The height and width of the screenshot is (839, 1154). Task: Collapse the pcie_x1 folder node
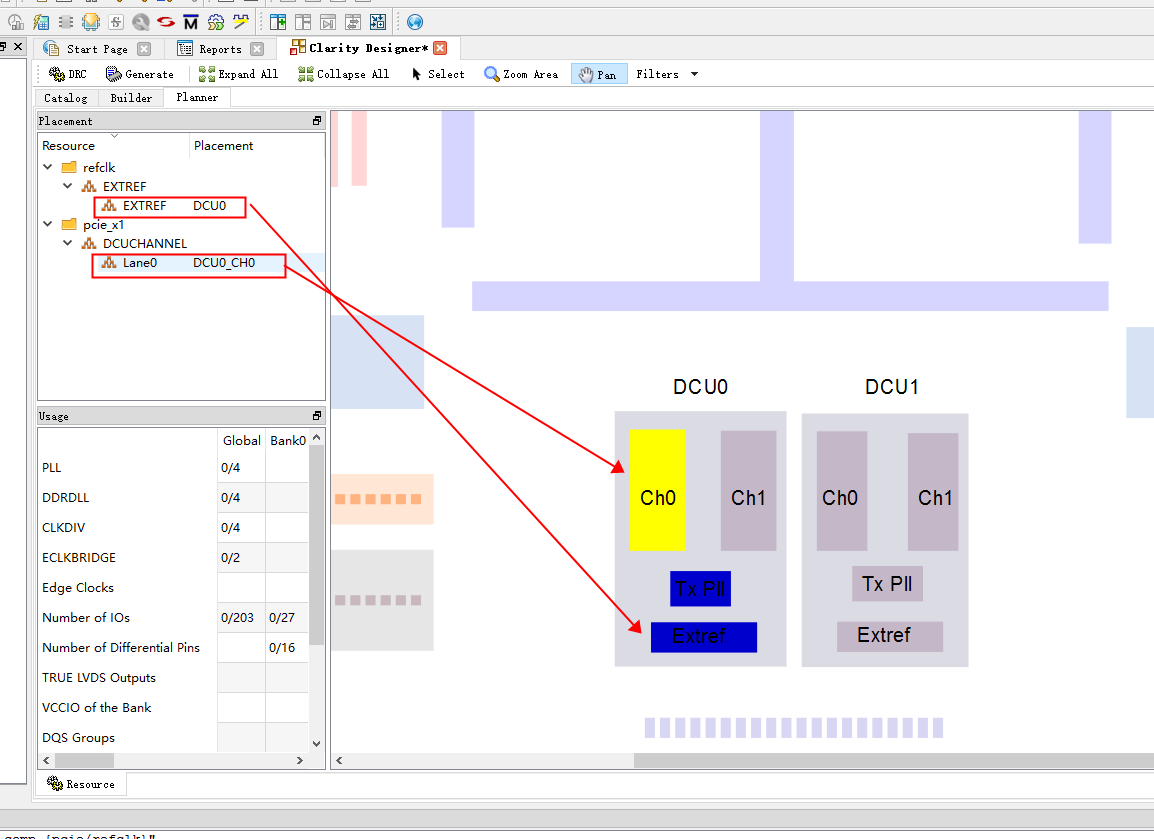[x=48, y=224]
